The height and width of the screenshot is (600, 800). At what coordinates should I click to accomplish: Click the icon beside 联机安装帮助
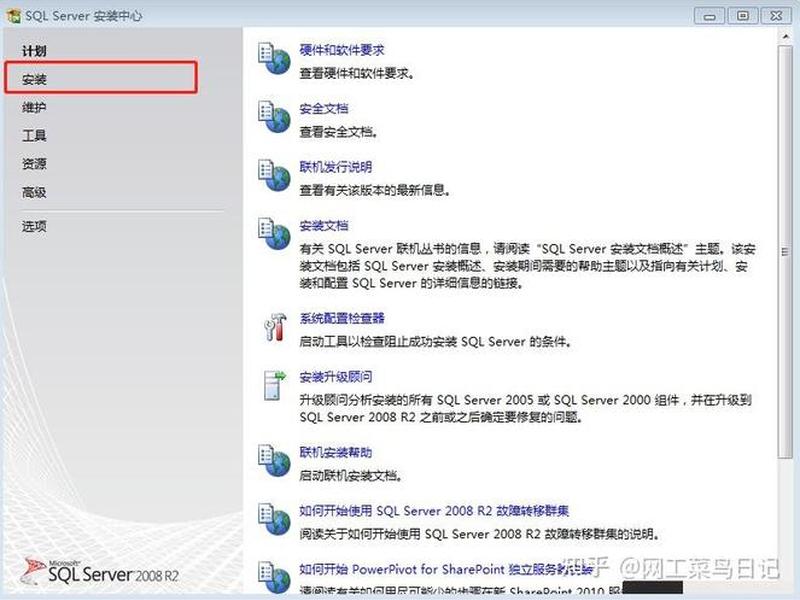point(274,461)
